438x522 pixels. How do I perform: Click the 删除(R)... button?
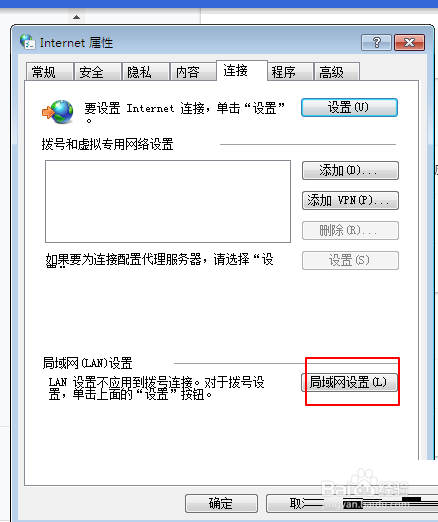point(350,230)
